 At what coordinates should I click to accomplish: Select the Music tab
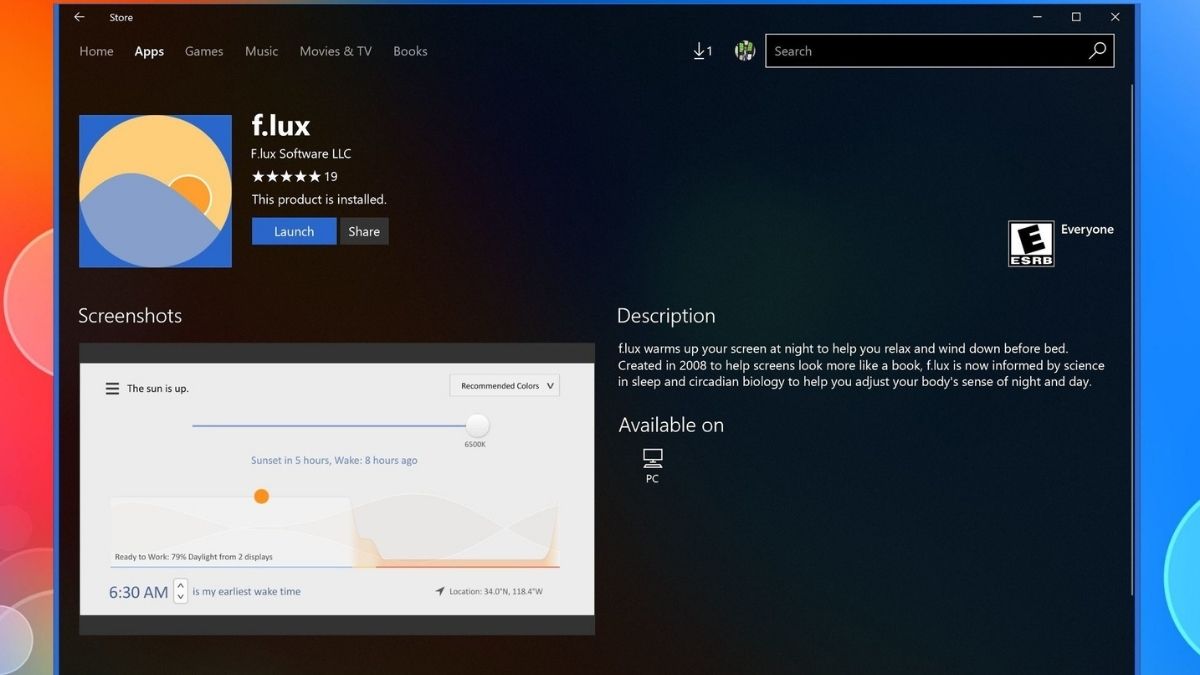pos(262,51)
